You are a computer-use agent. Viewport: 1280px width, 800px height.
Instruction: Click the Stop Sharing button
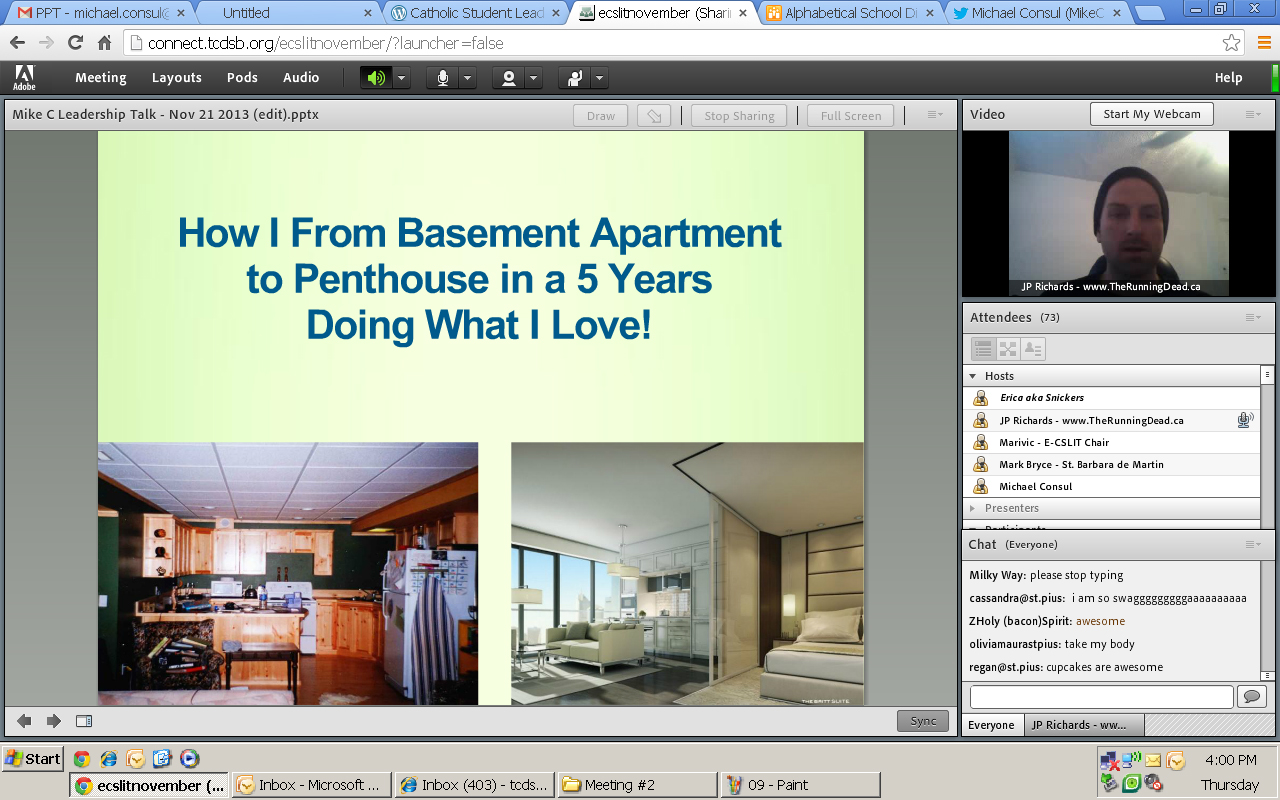tap(739, 116)
